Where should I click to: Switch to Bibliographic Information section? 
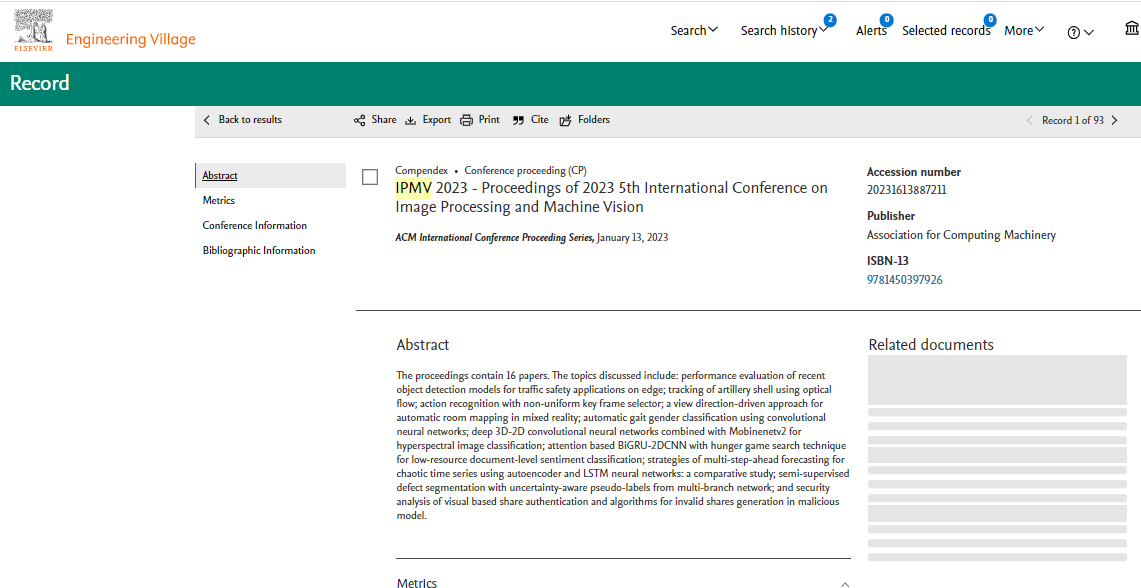[259, 250]
